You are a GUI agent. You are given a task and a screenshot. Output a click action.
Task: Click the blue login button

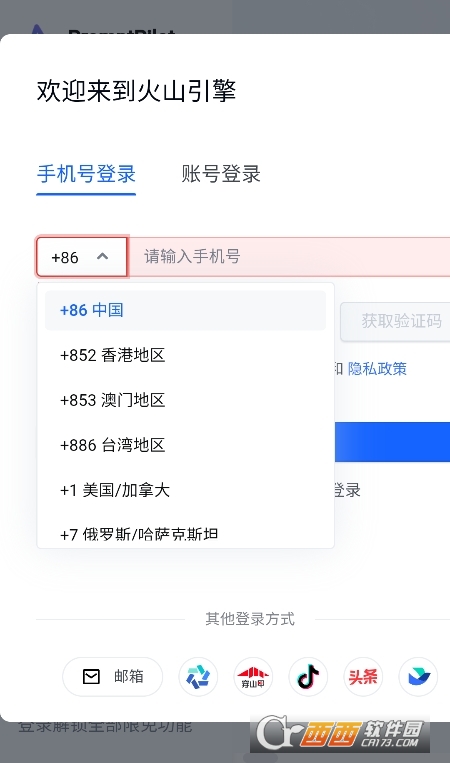point(392,442)
